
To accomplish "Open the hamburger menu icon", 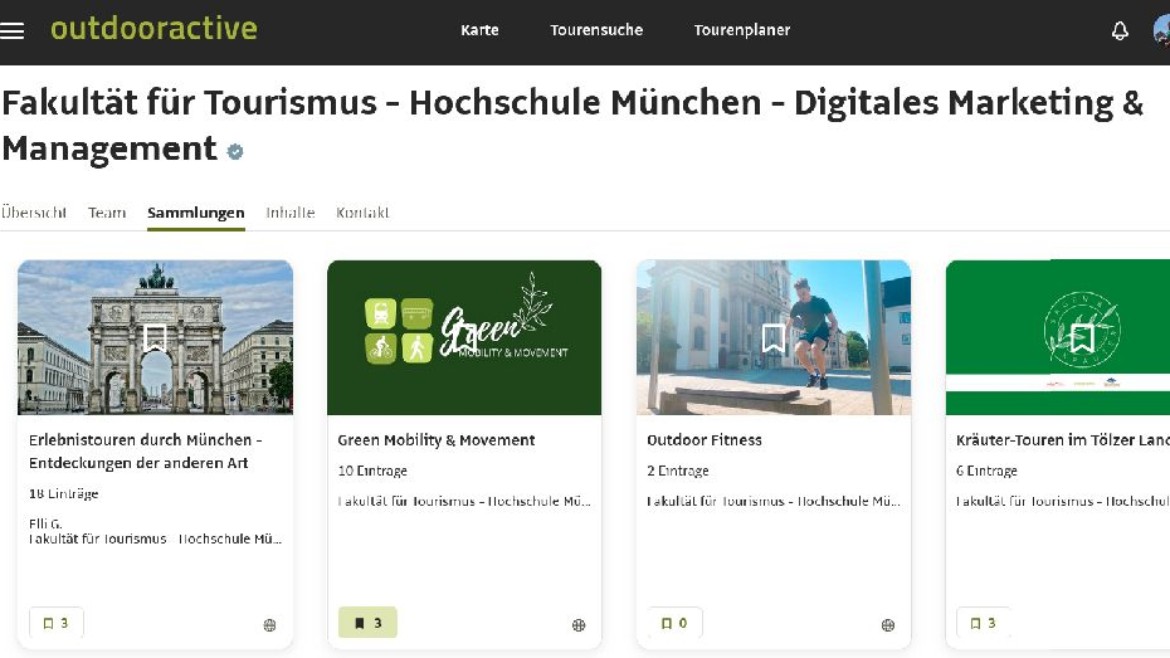I will 12,31.
